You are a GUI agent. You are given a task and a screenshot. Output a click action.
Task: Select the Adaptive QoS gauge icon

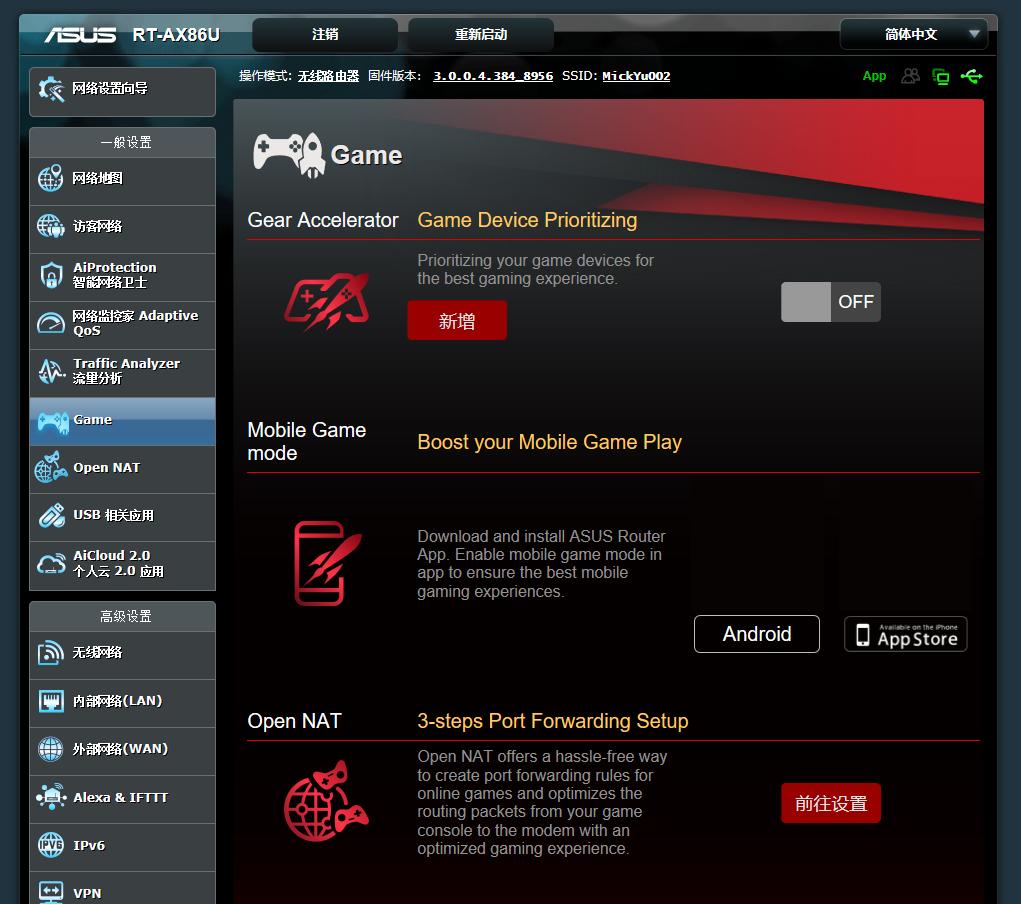tap(51, 323)
